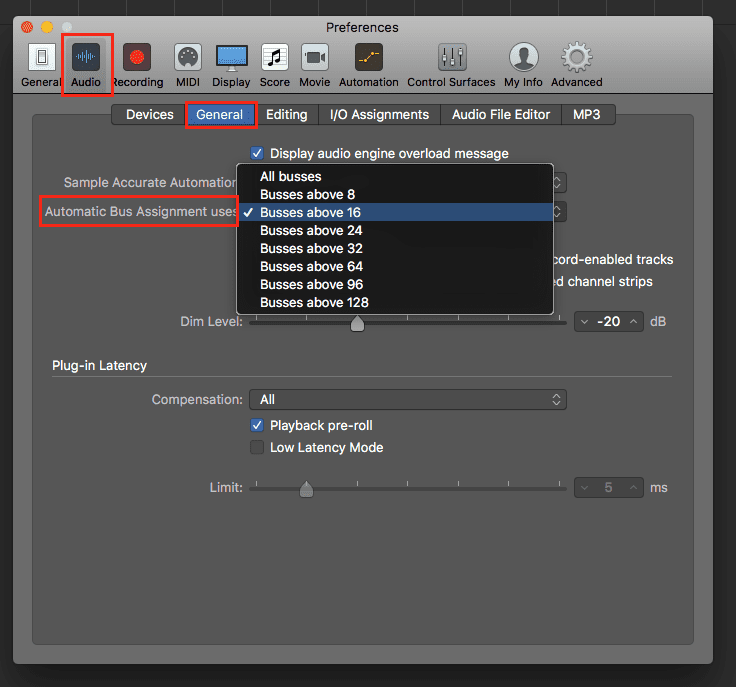Click the Limit value field showing 5
Screen dimensions: 736x687
609,488
